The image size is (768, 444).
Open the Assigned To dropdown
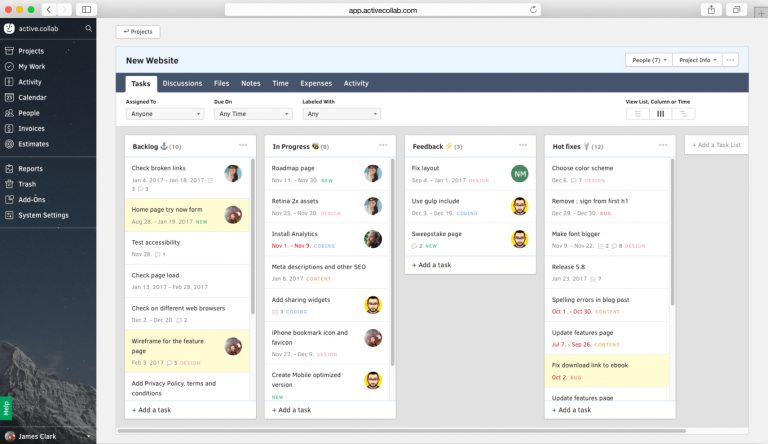coord(165,114)
